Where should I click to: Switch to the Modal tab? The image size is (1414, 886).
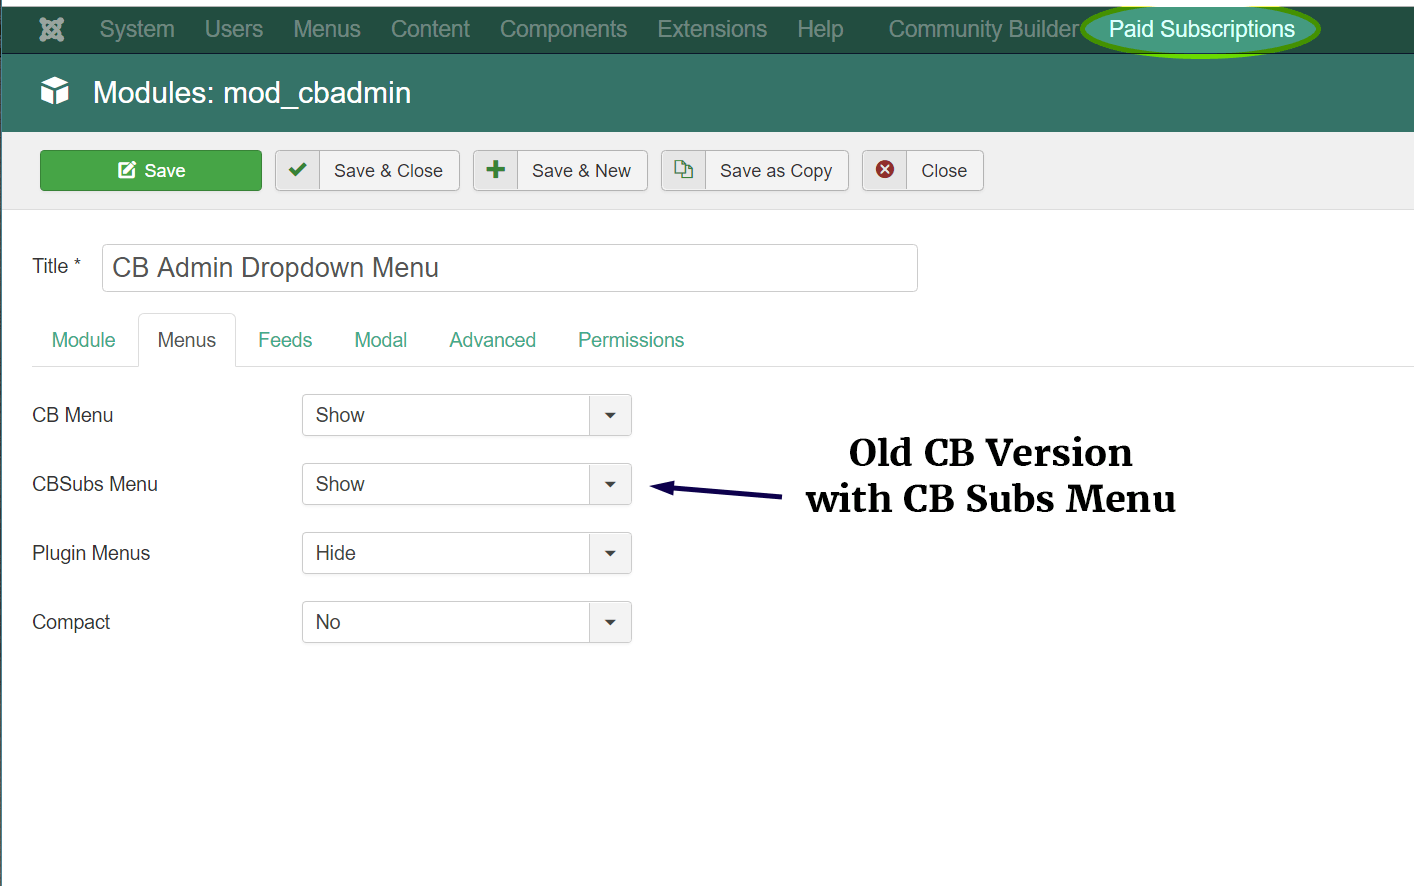pos(381,340)
